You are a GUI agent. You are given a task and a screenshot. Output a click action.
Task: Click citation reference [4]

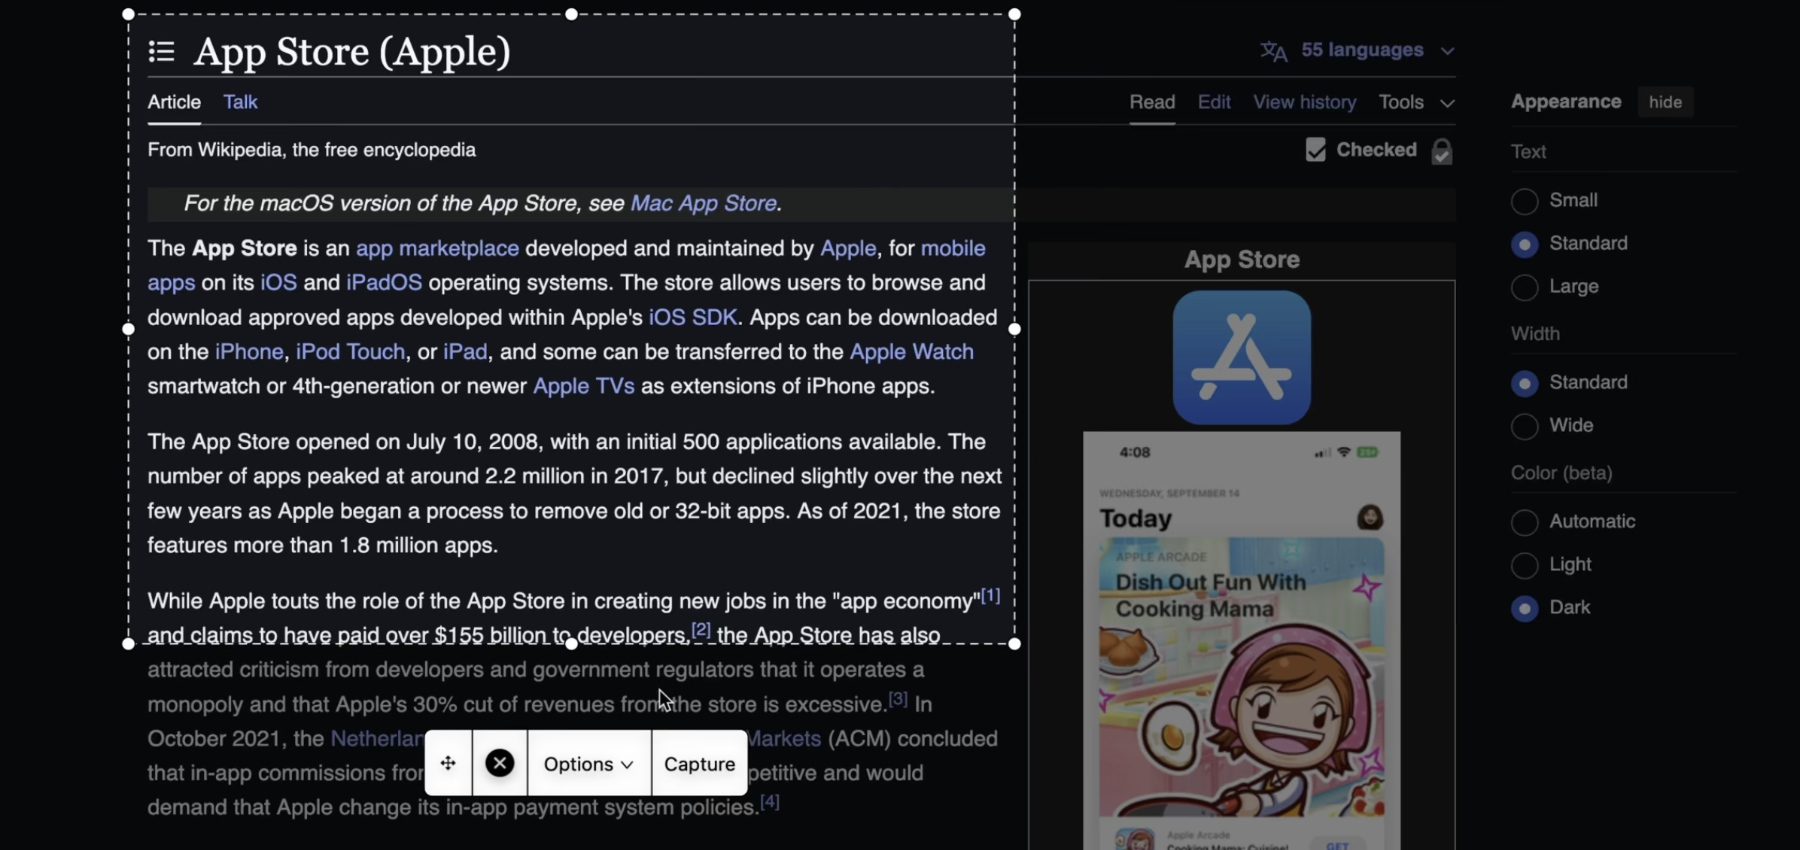coord(769,802)
